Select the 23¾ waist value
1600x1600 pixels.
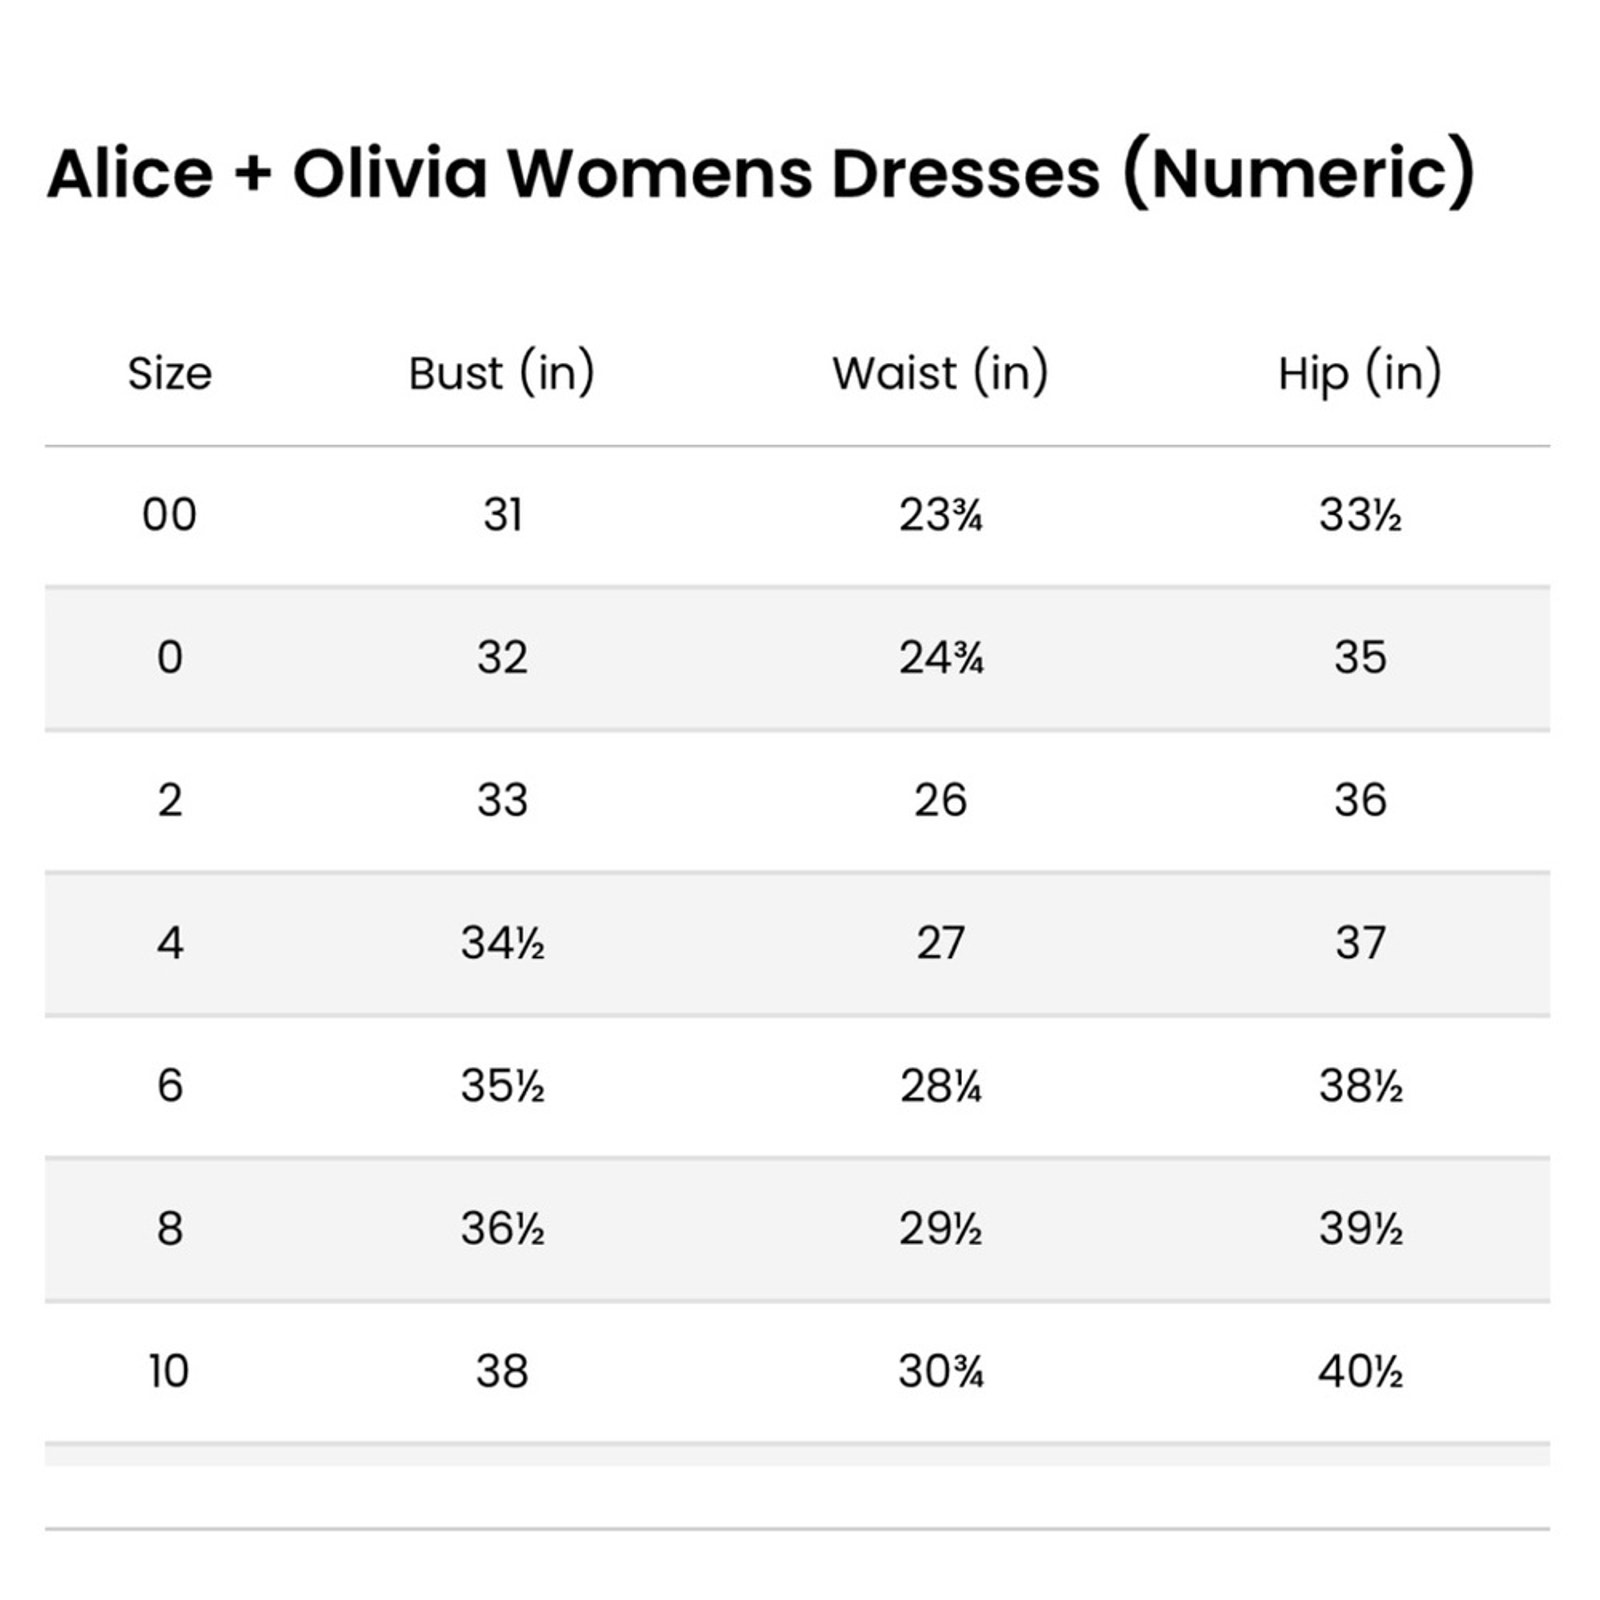pyautogui.click(x=941, y=515)
